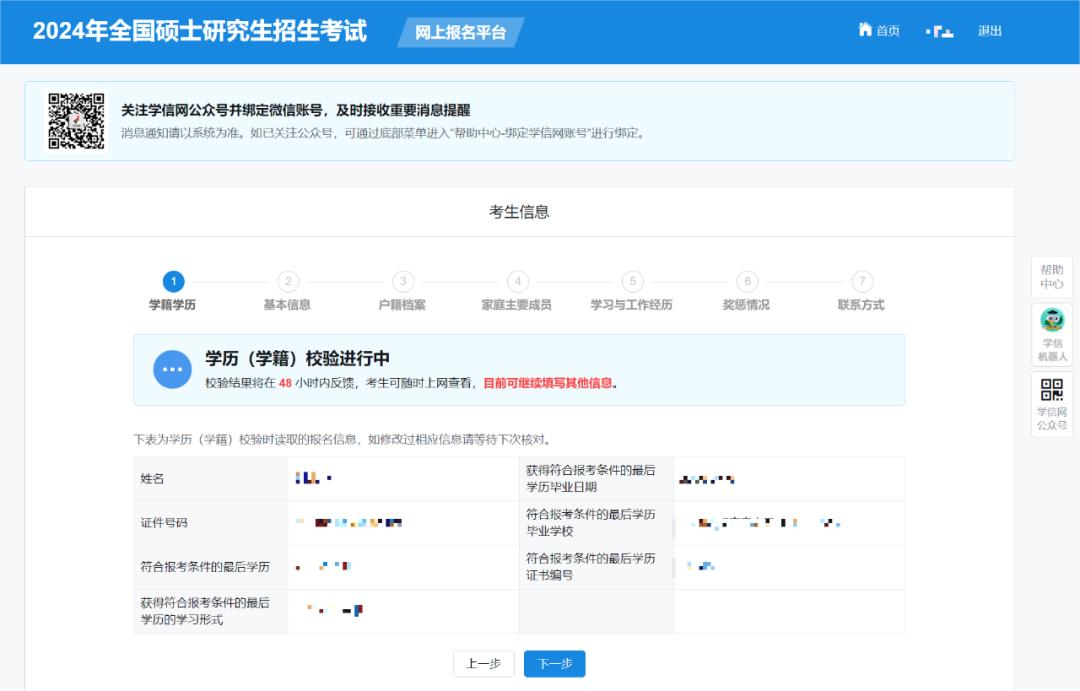Switch to step 2 基本信息

click(x=287, y=282)
